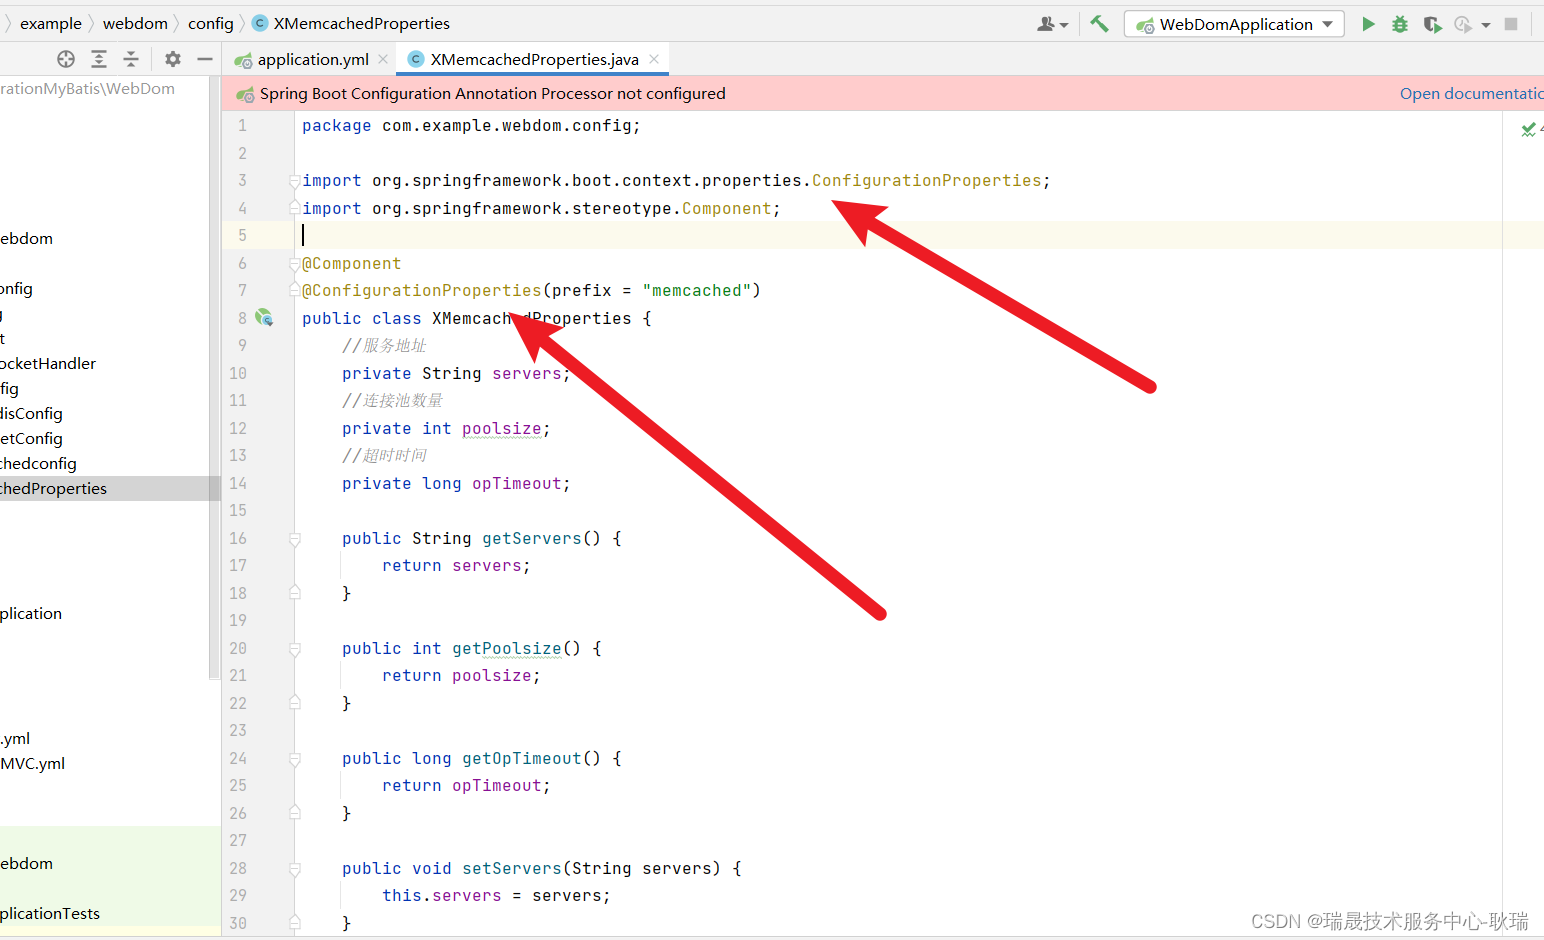Click ConfigurationProperties in import line 3
This screenshot has height=940, width=1544.
point(927,181)
